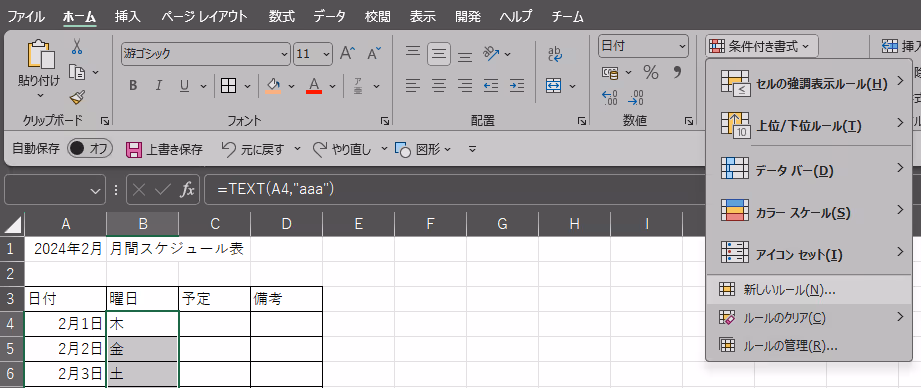Toggle middle vertical alignment
The height and width of the screenshot is (388, 921).
click(439, 54)
